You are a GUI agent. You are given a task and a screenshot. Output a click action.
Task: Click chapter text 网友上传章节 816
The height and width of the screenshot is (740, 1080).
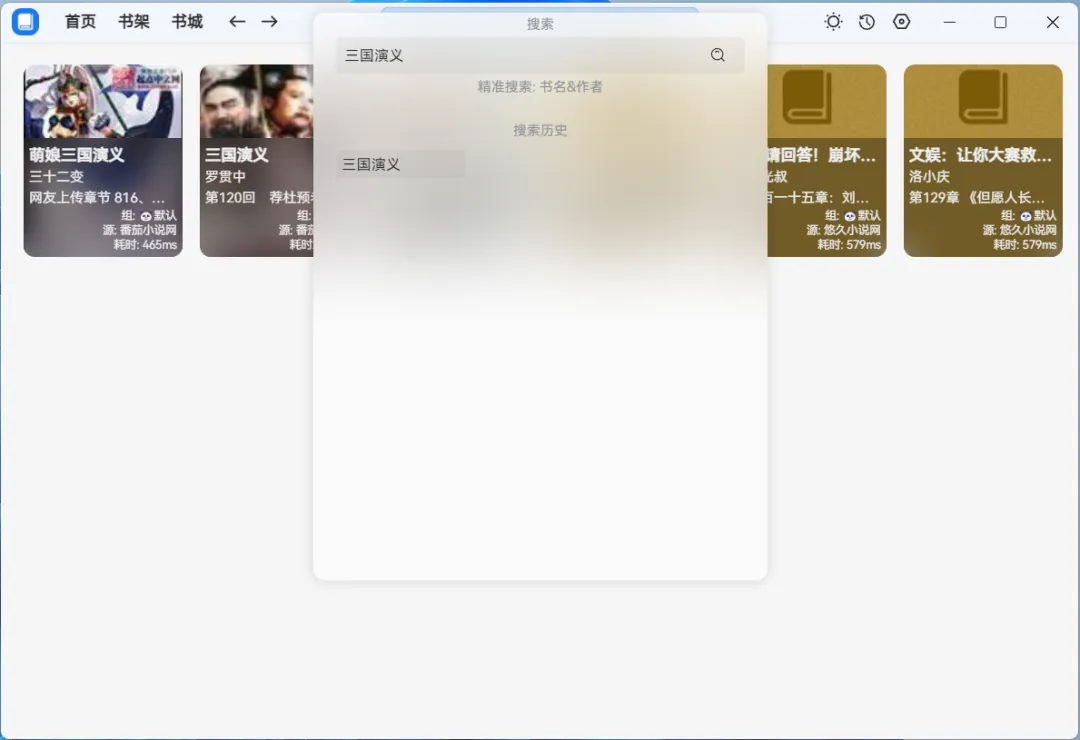coord(96,198)
